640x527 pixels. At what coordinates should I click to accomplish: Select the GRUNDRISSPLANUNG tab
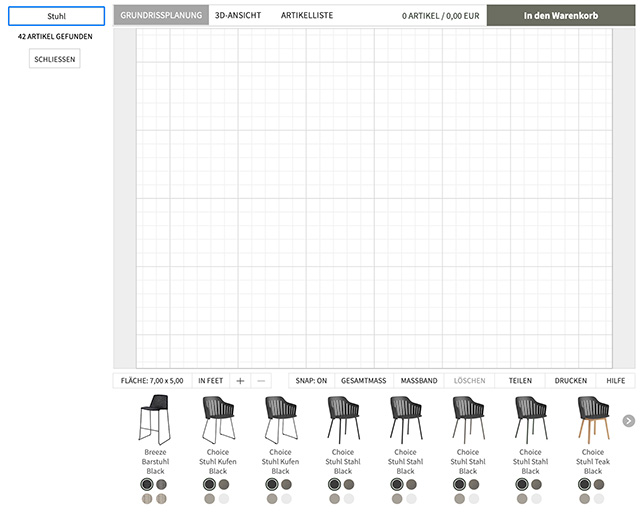161,16
